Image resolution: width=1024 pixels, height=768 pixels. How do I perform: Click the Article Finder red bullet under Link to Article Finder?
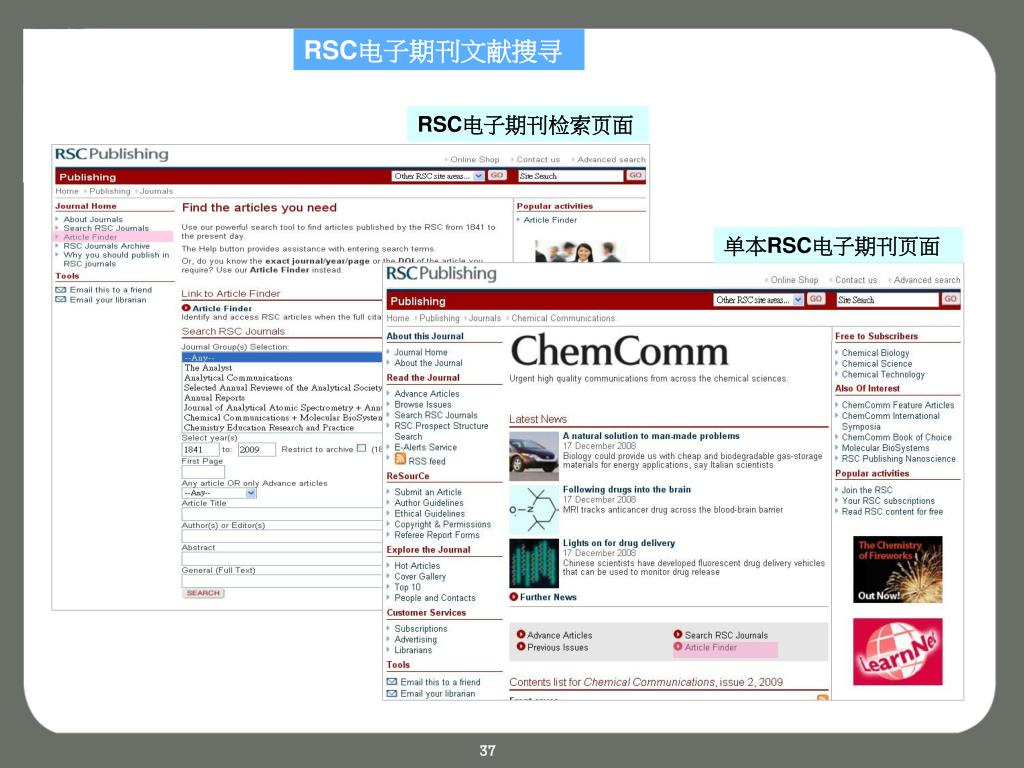point(186,308)
